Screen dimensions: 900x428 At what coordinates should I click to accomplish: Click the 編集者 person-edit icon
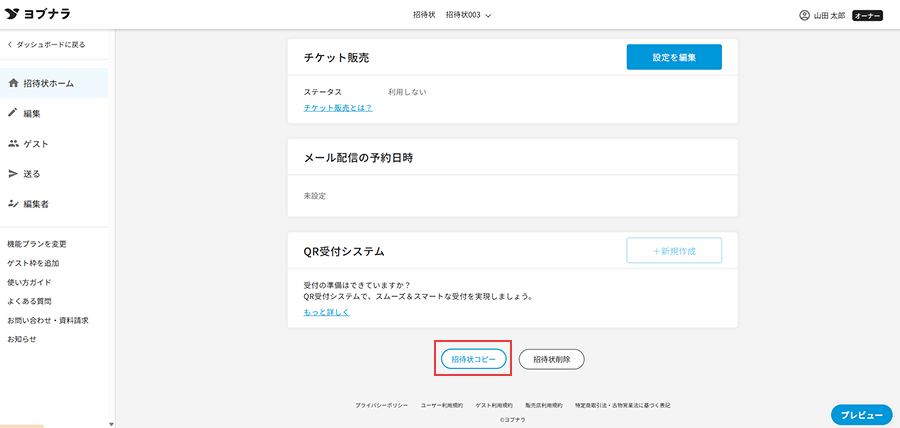(13, 203)
